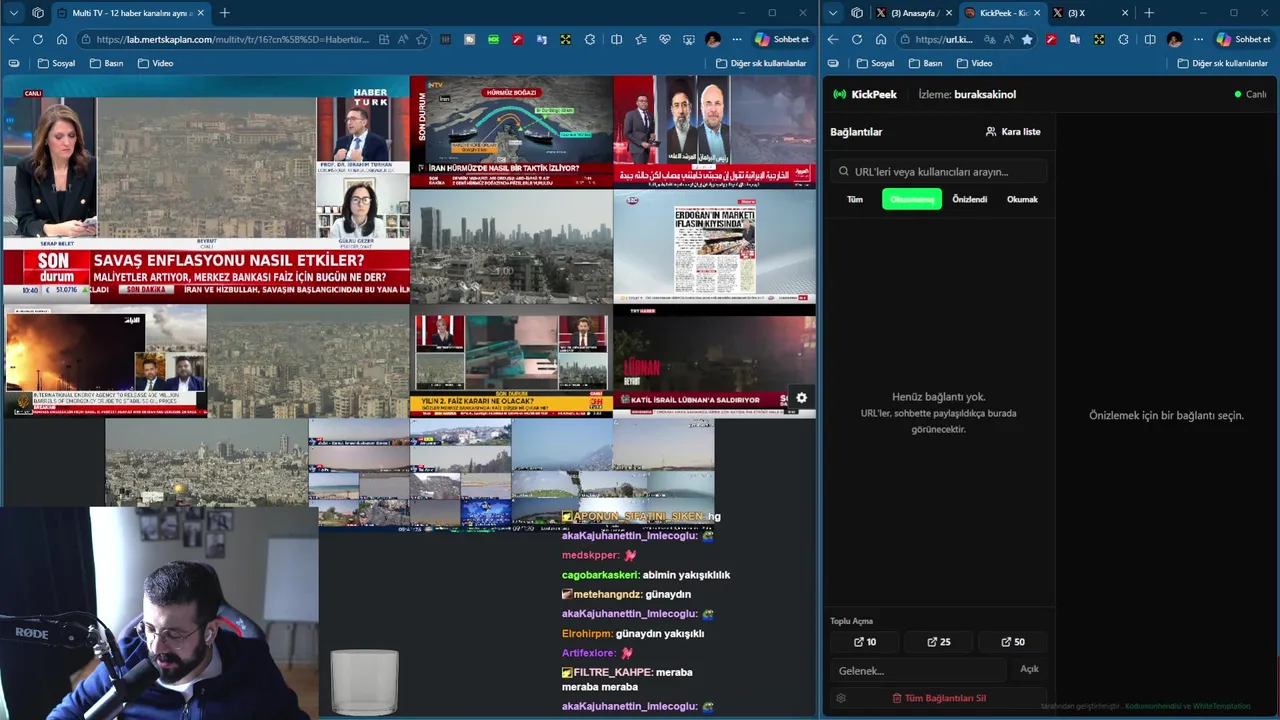1280x720 pixels.
Task: Refresh the Multi TV page
Action: [38, 39]
